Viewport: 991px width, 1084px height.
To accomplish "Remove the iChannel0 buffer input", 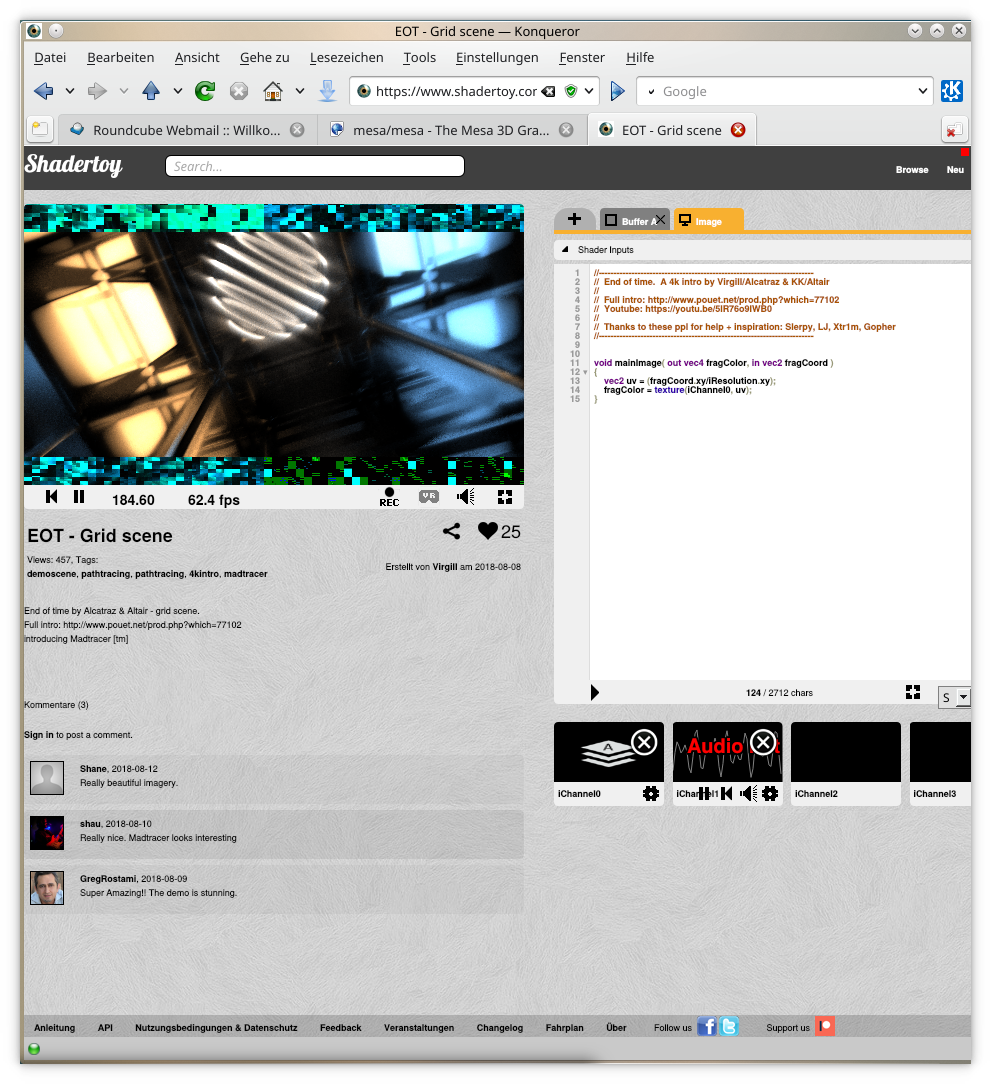I will pos(644,743).
